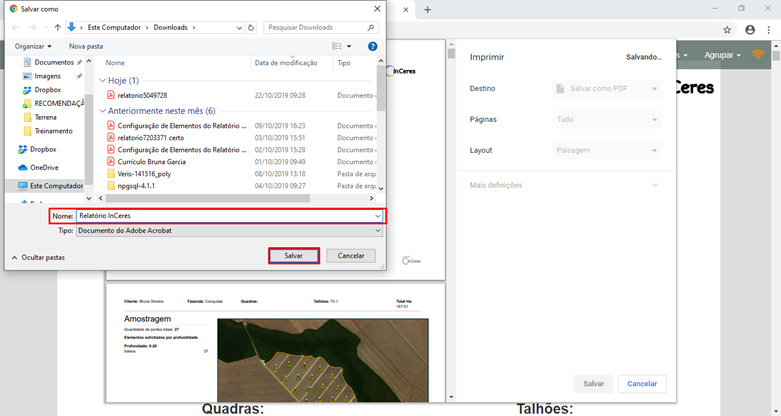Image resolution: width=781 pixels, height=416 pixels.
Task: Collapse the Anteriormente neste mês group
Action: pyautogui.click(x=103, y=111)
